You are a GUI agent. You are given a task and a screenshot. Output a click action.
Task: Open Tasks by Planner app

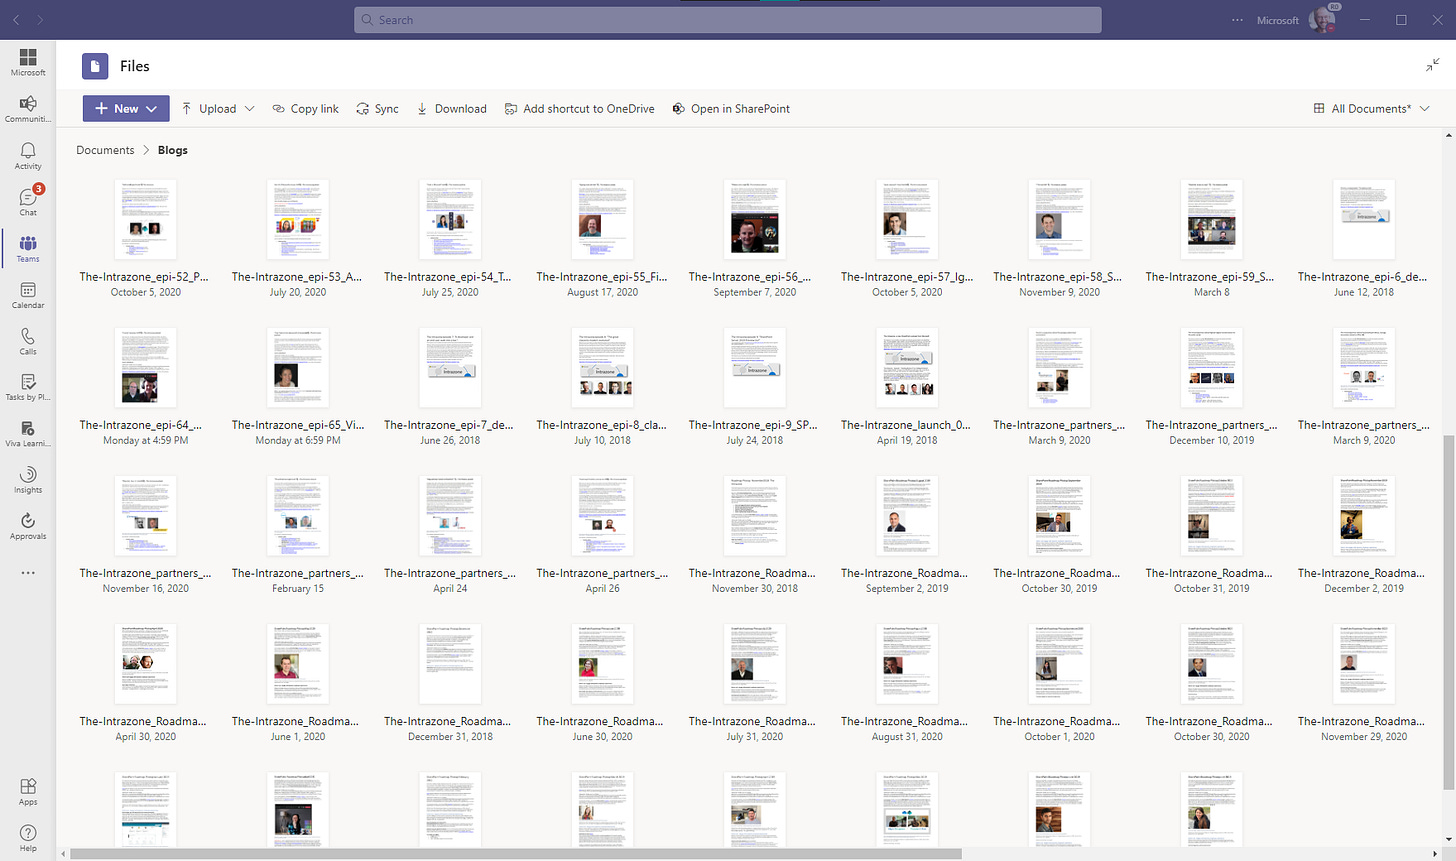(28, 386)
